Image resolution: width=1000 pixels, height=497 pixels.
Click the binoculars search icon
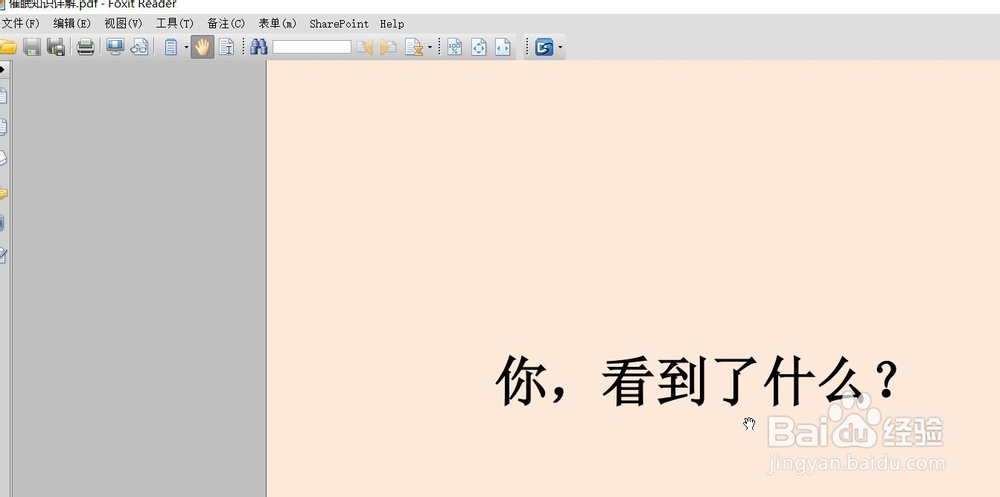coord(258,47)
